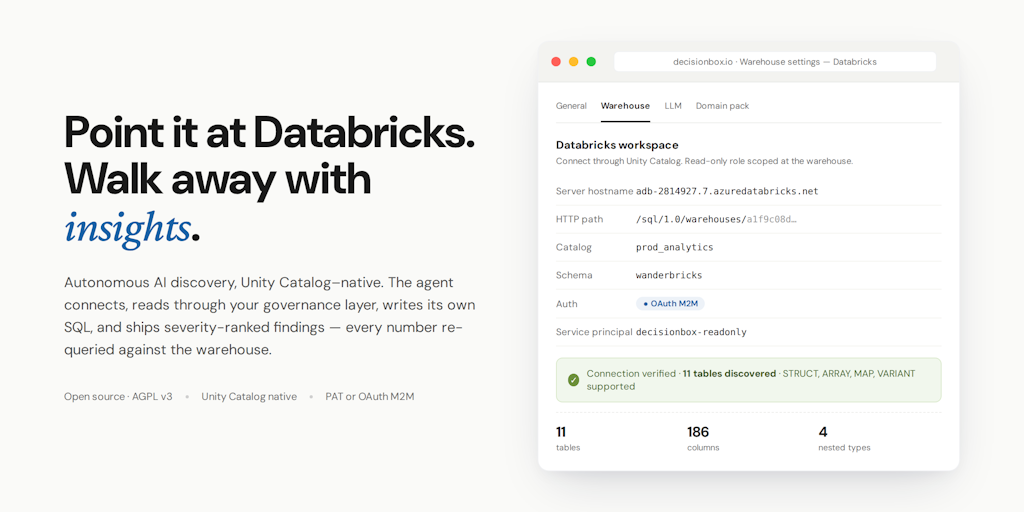The height and width of the screenshot is (512, 1024).
Task: Click the green maximize window dot
Action: [591, 61]
